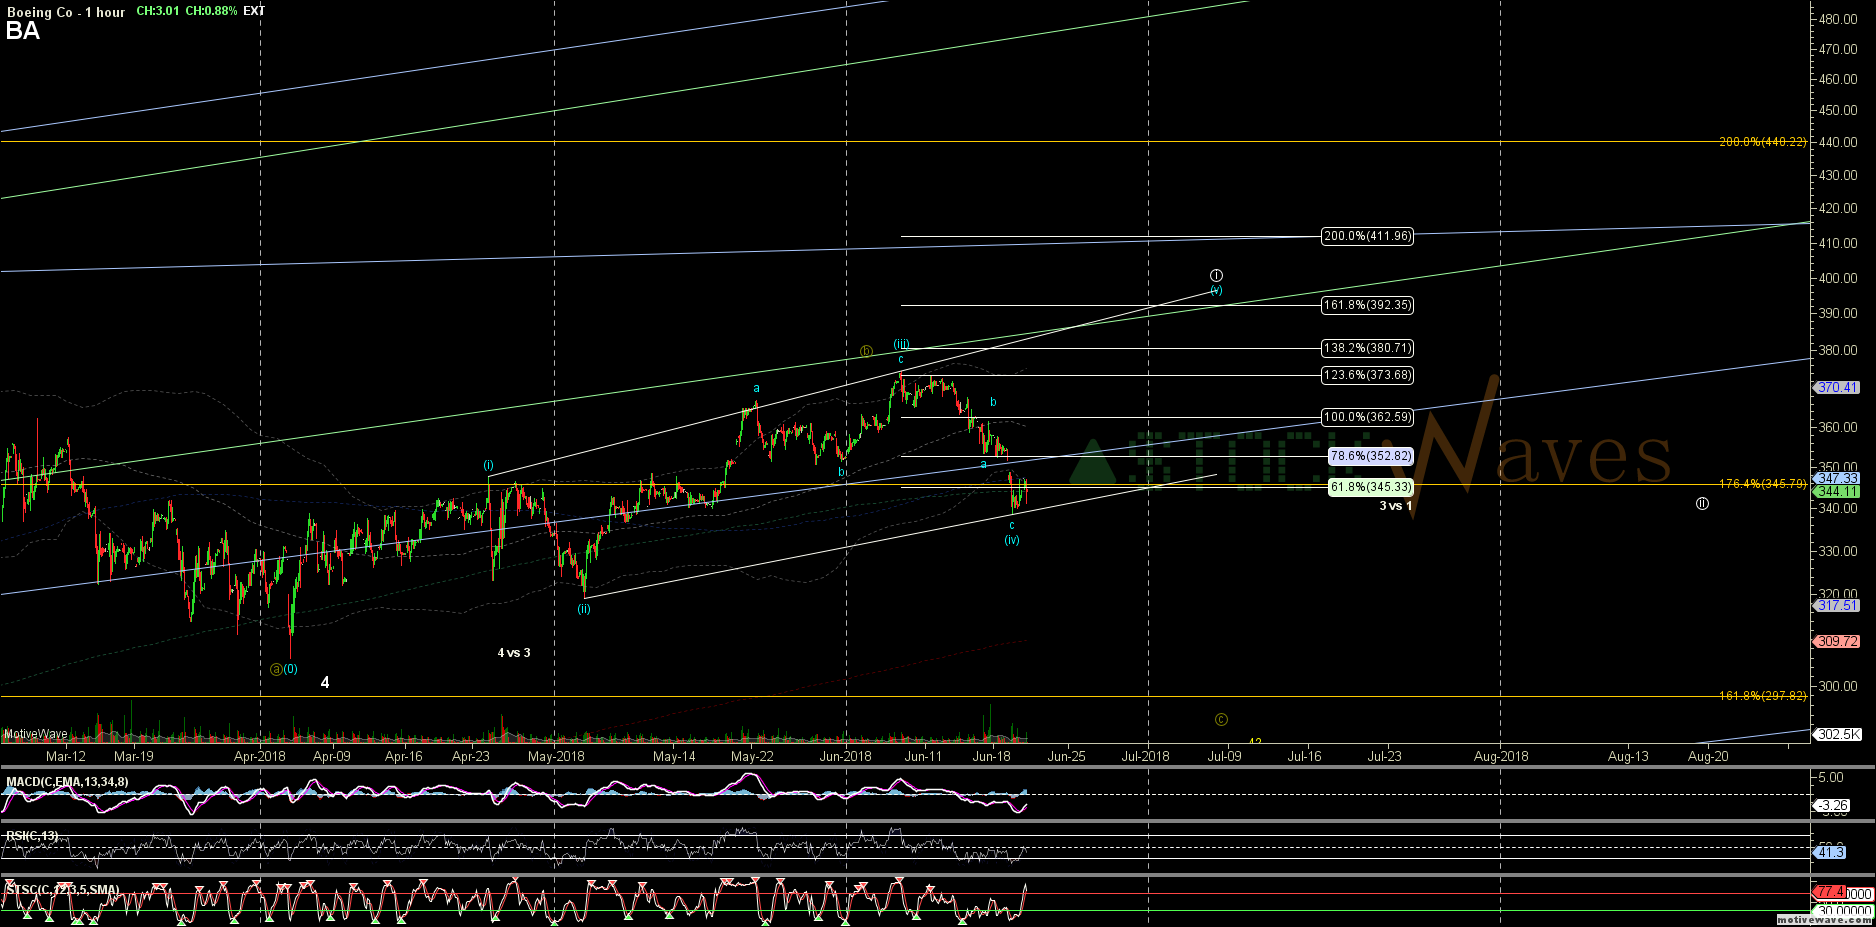Click the MACD(C,EMA,13,34,8) study label
This screenshot has width=1876, height=927.
tap(67, 782)
